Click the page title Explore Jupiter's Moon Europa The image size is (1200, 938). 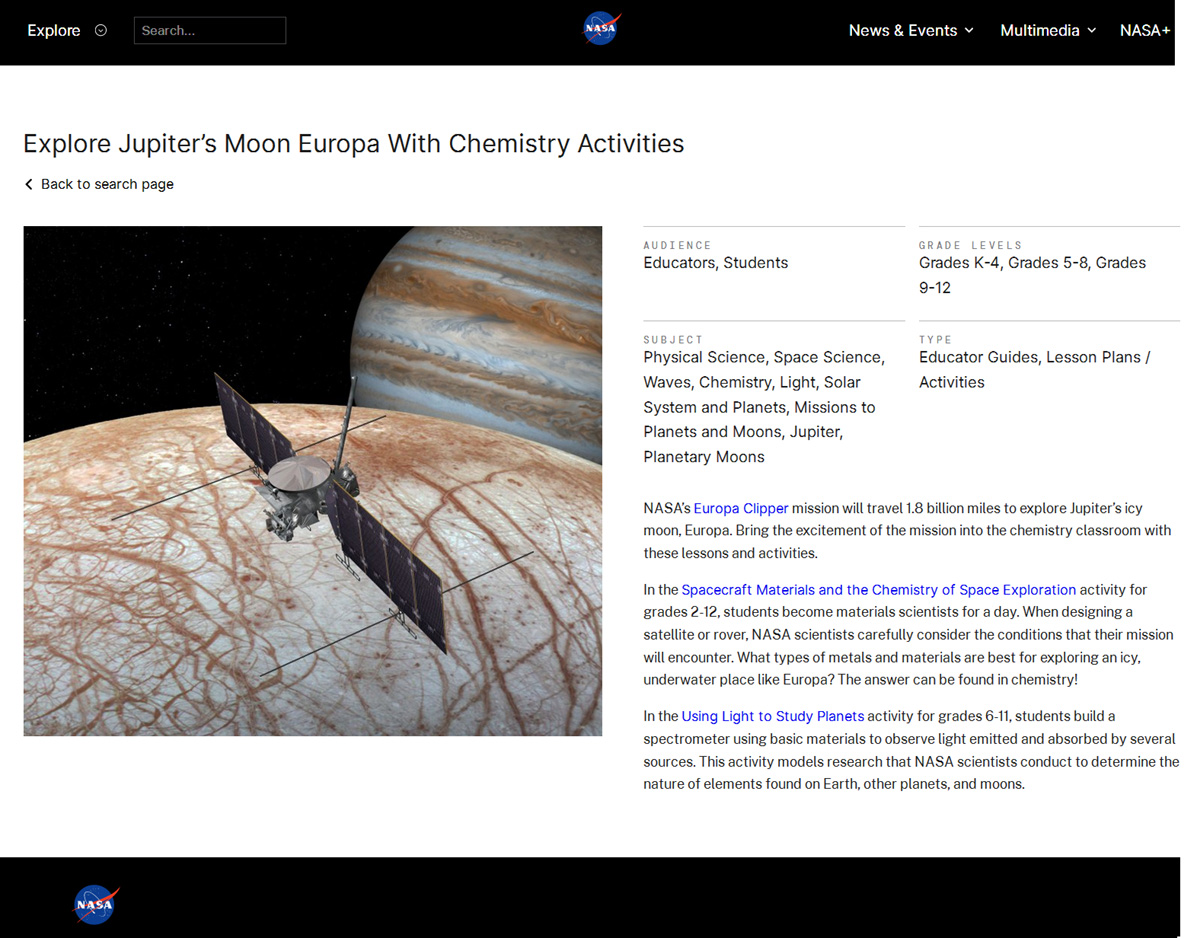point(354,144)
